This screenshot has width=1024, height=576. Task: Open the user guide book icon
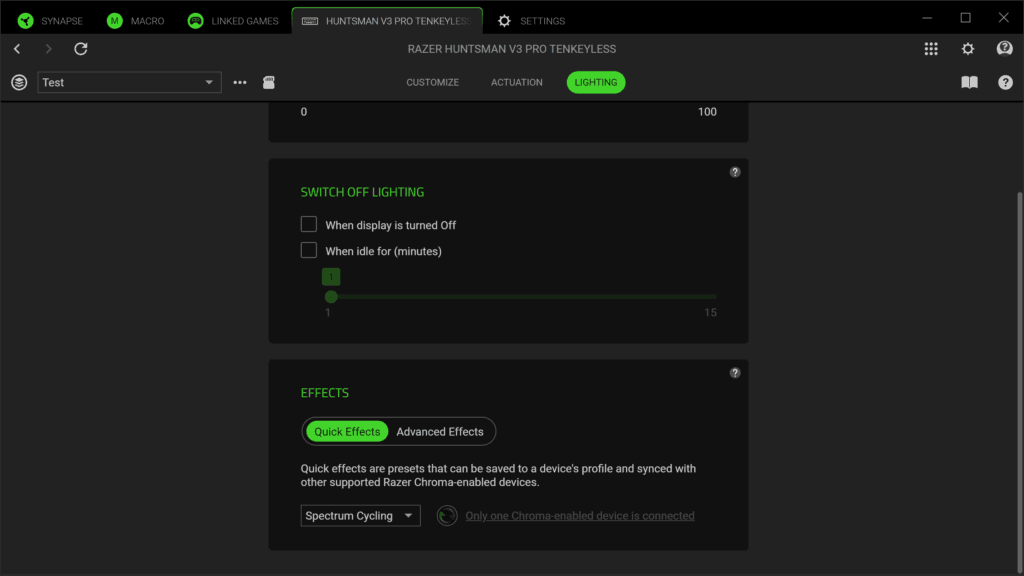coord(969,82)
